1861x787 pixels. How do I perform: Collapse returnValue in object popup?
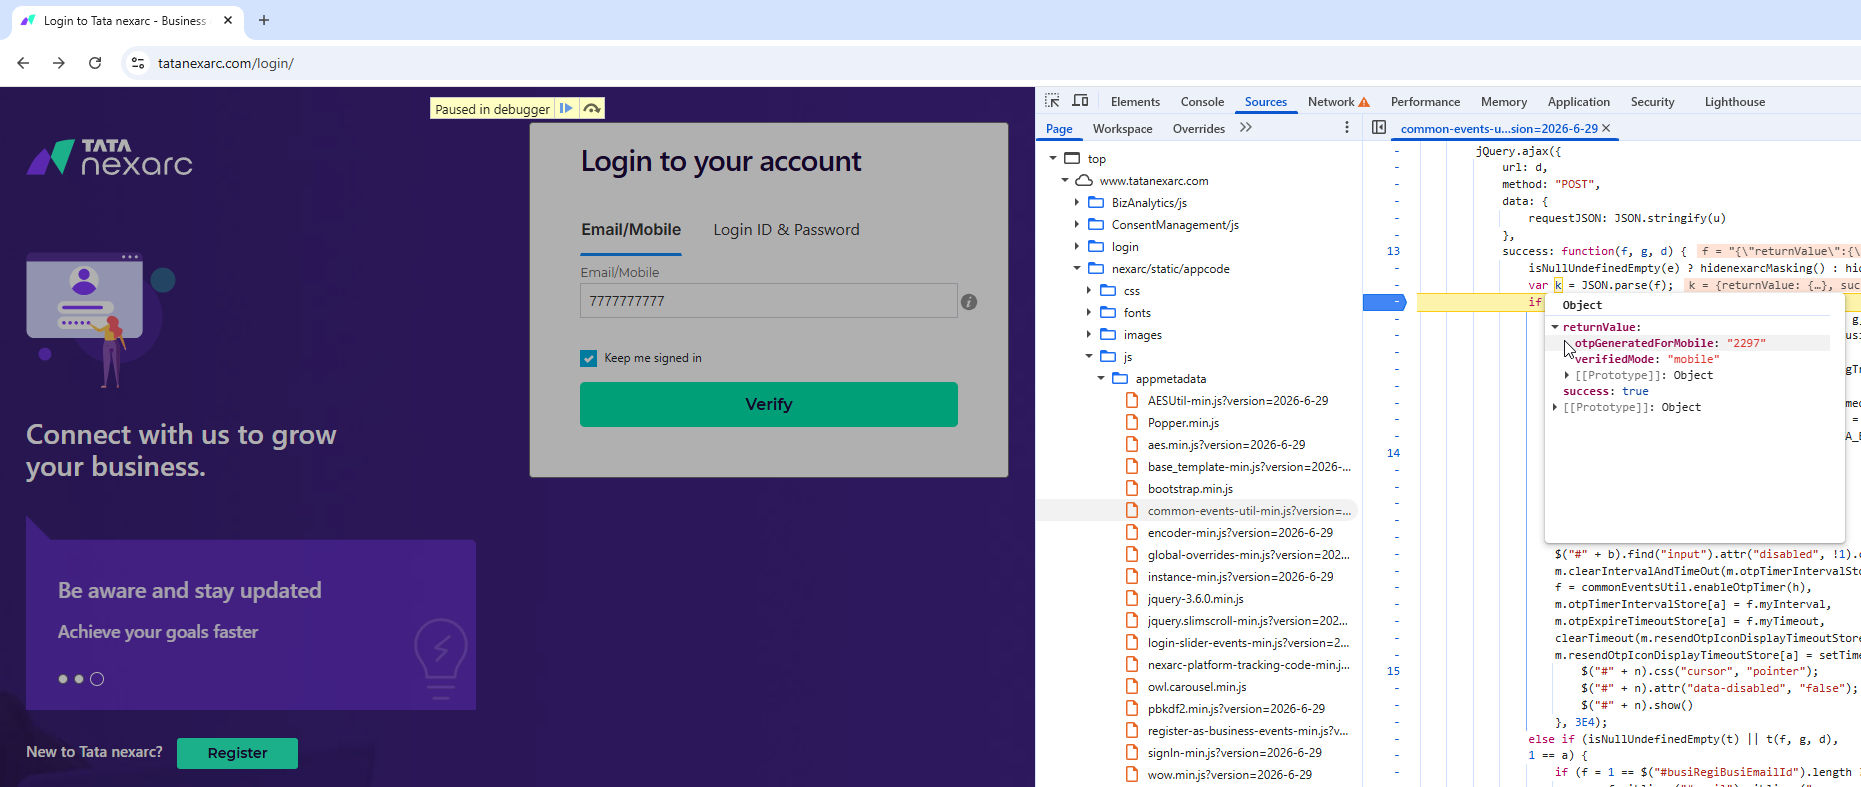1555,327
